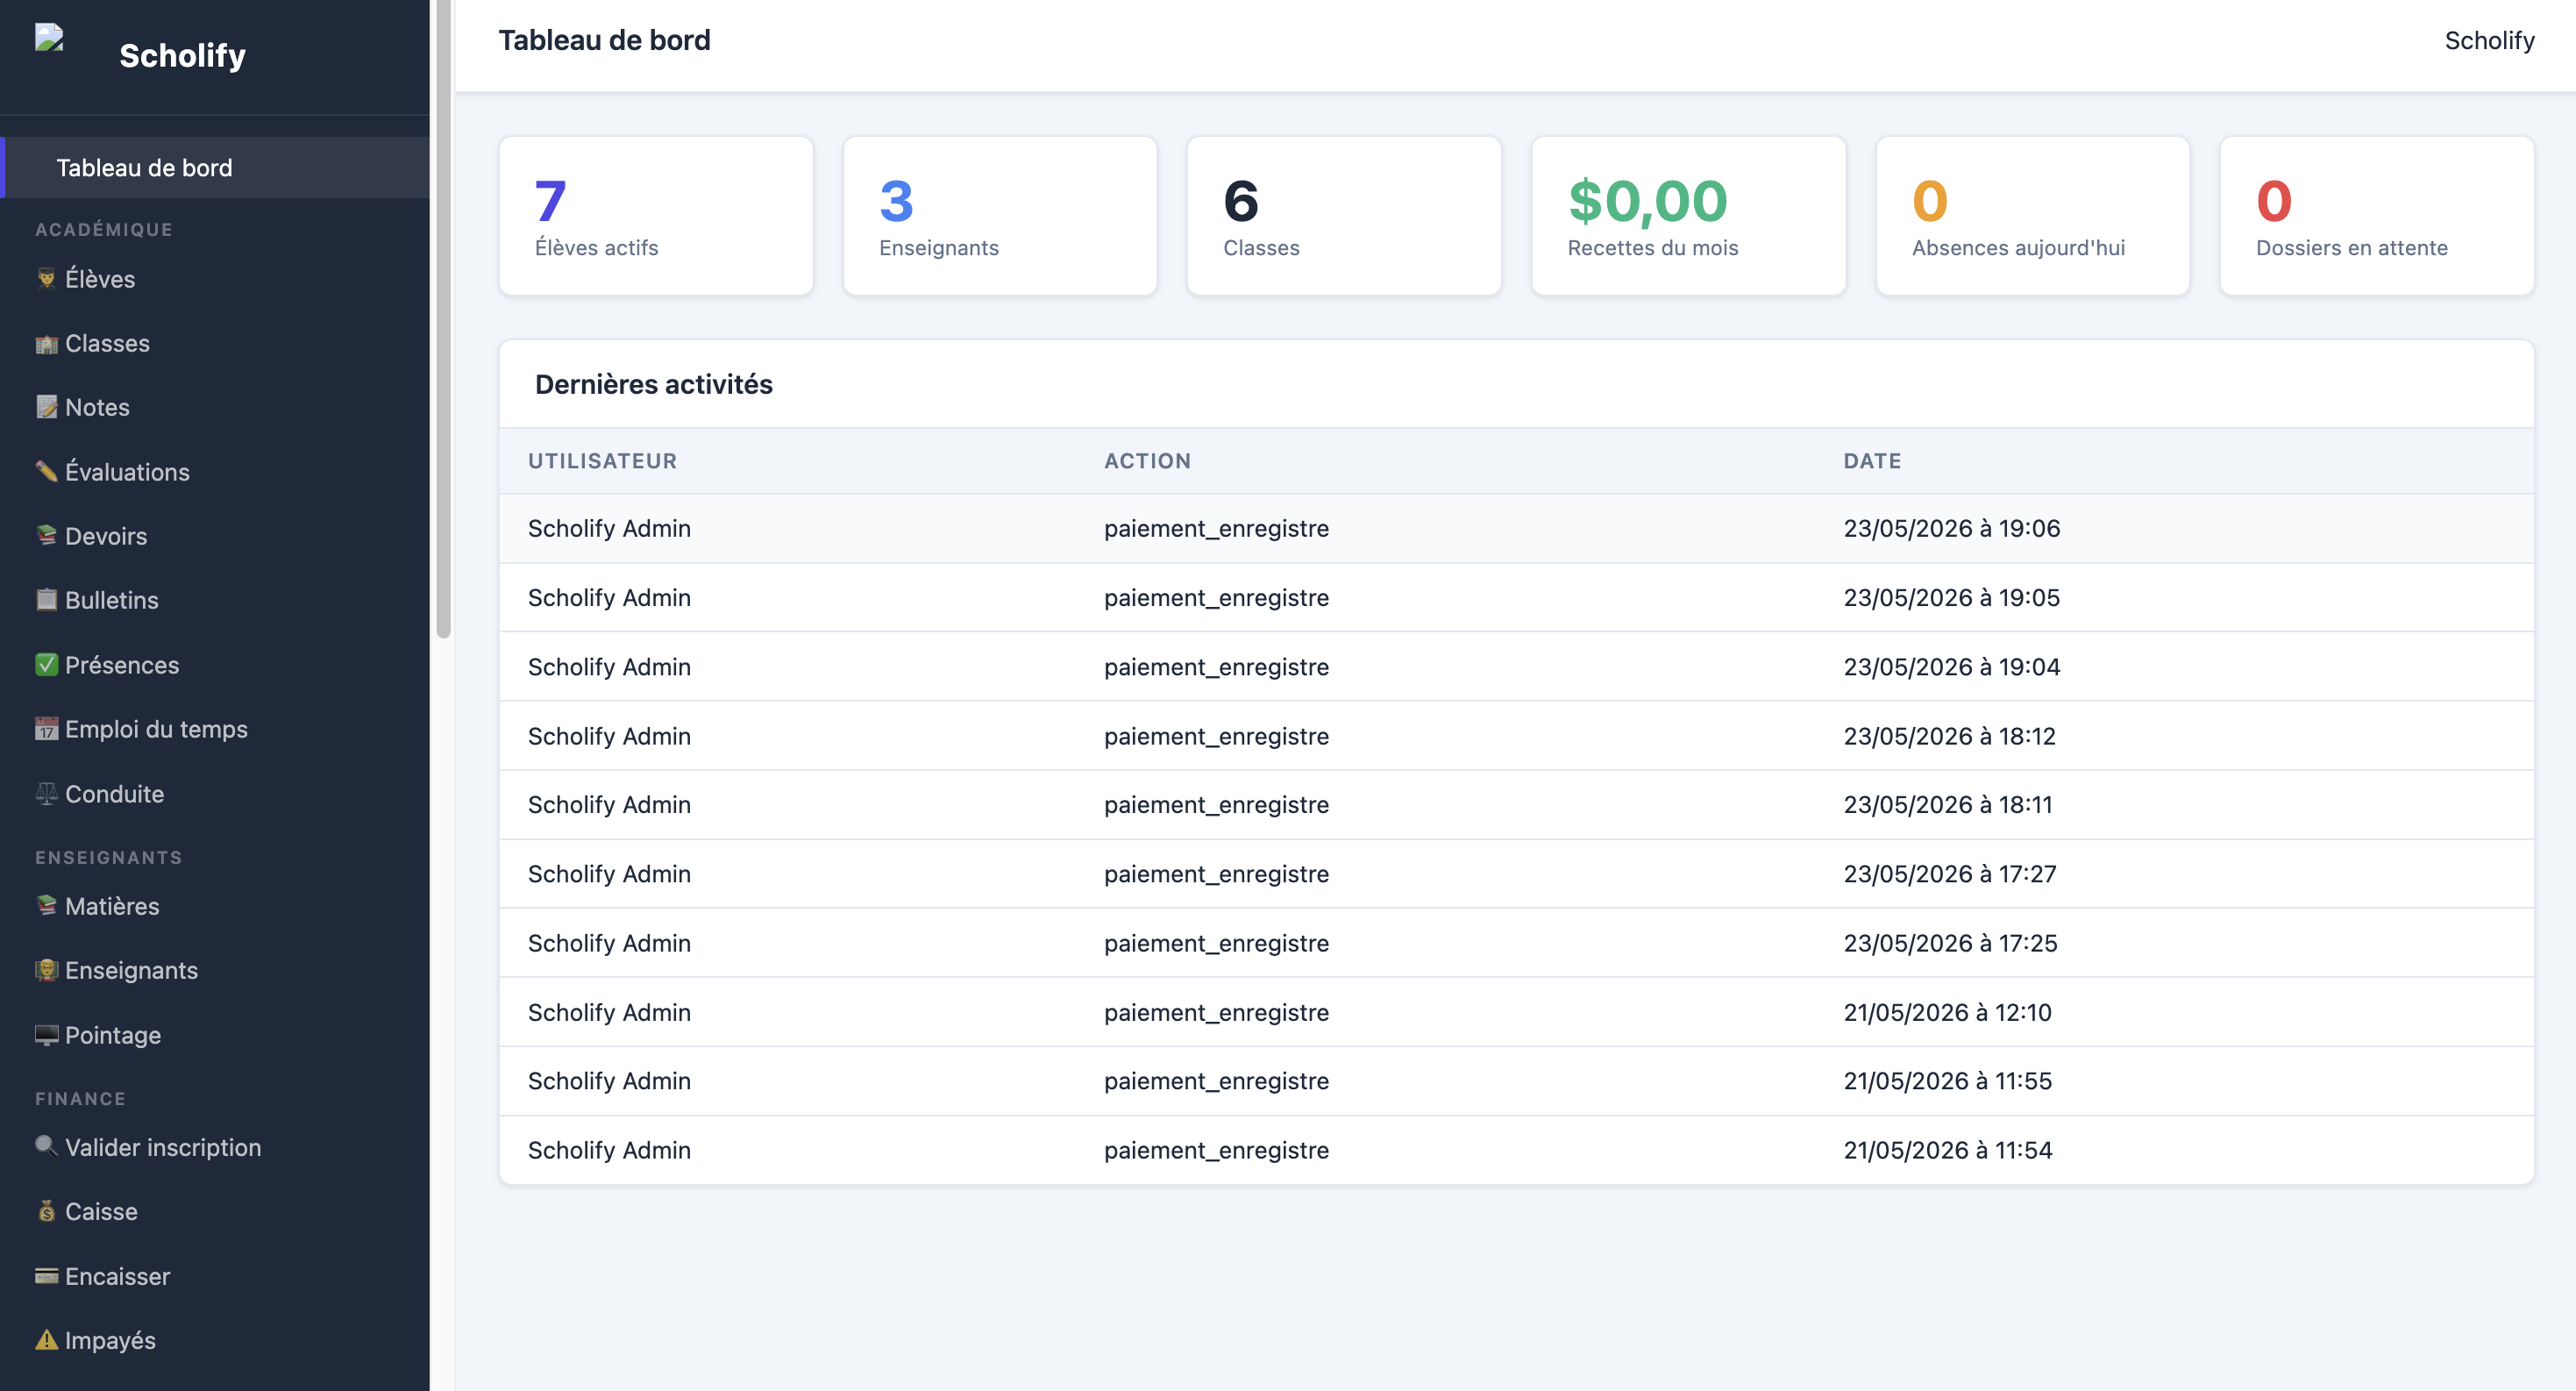Click the date 23/05/2026 à 18:11

pyautogui.click(x=1948, y=804)
